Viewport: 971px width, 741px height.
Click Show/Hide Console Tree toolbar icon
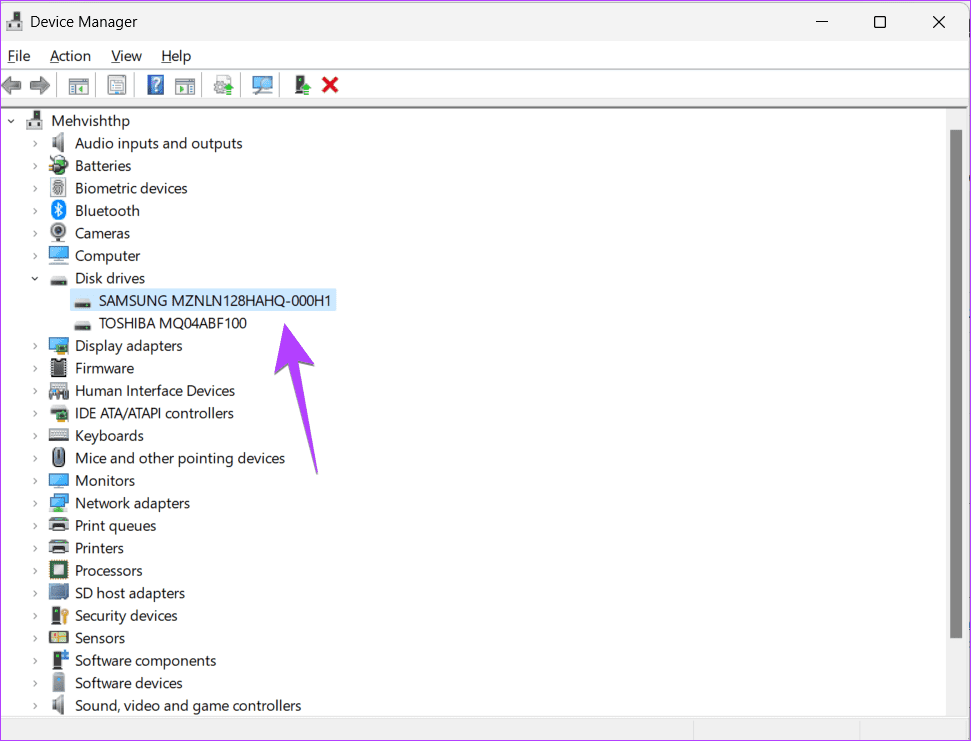point(78,85)
